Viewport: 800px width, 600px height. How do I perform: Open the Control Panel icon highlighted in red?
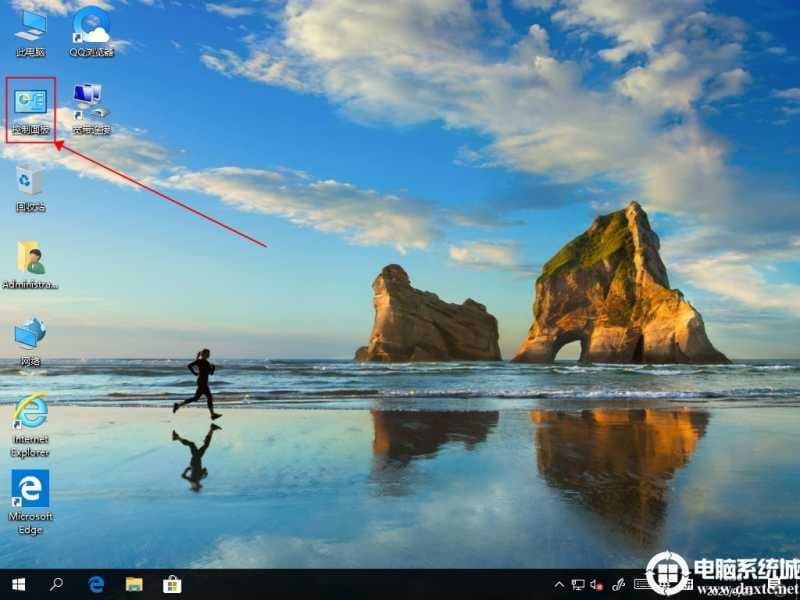click(x=32, y=100)
